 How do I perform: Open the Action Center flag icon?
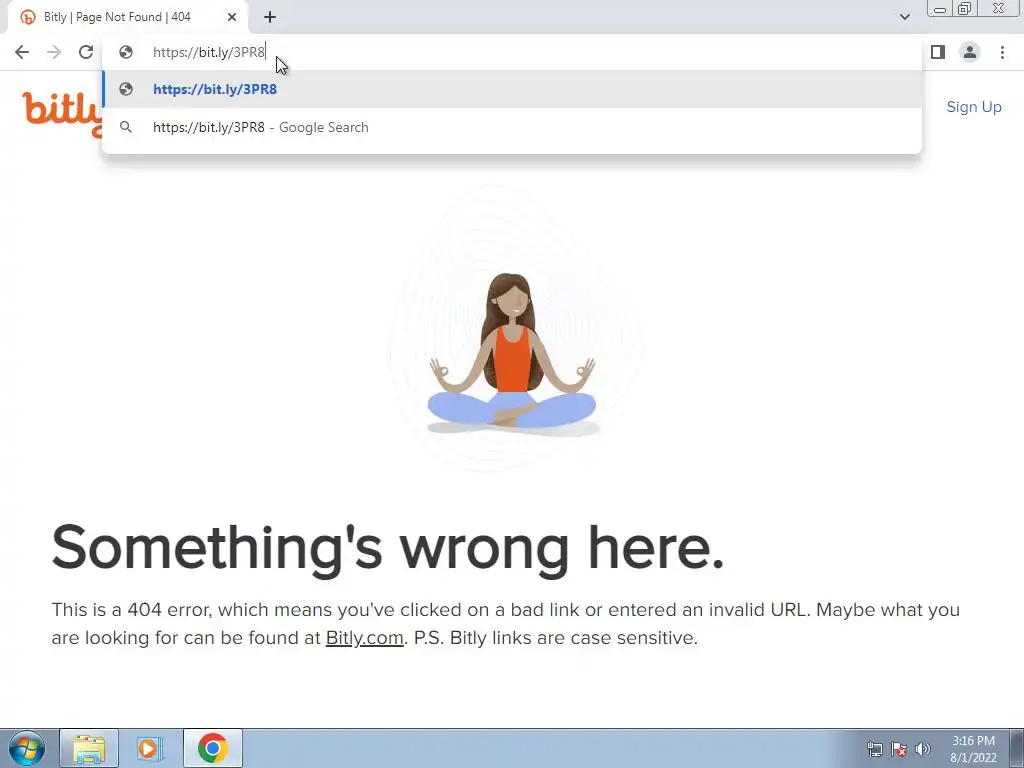[899, 749]
